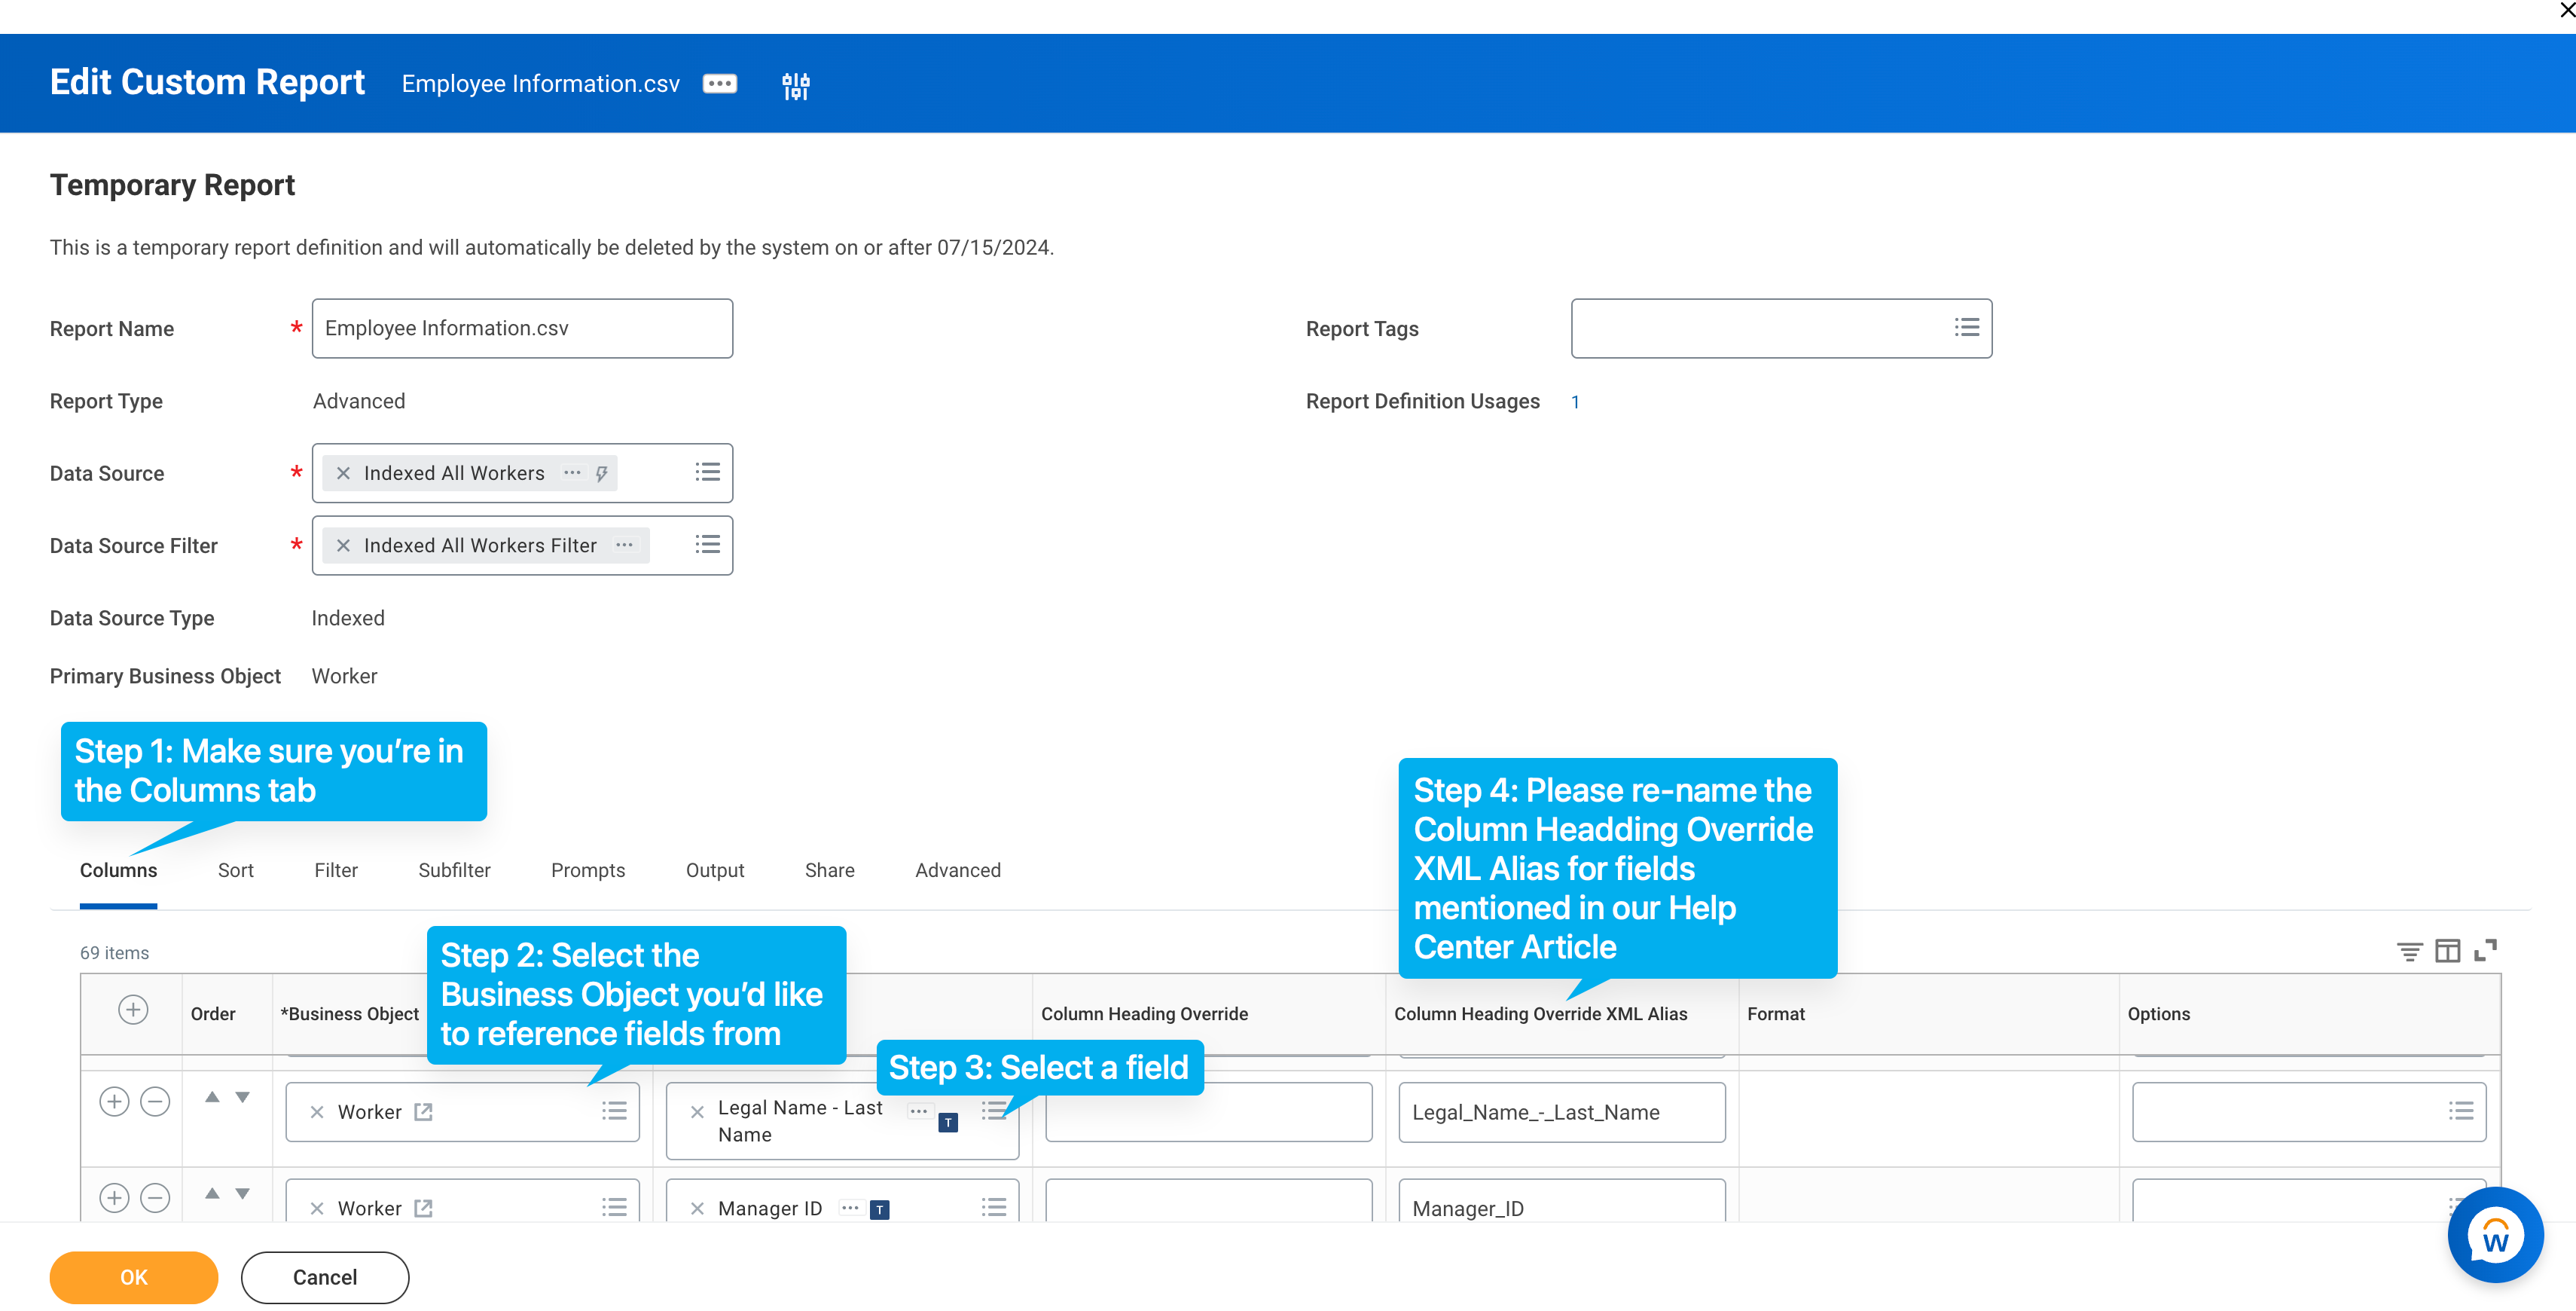Click the add row icon in table header

[133, 1010]
